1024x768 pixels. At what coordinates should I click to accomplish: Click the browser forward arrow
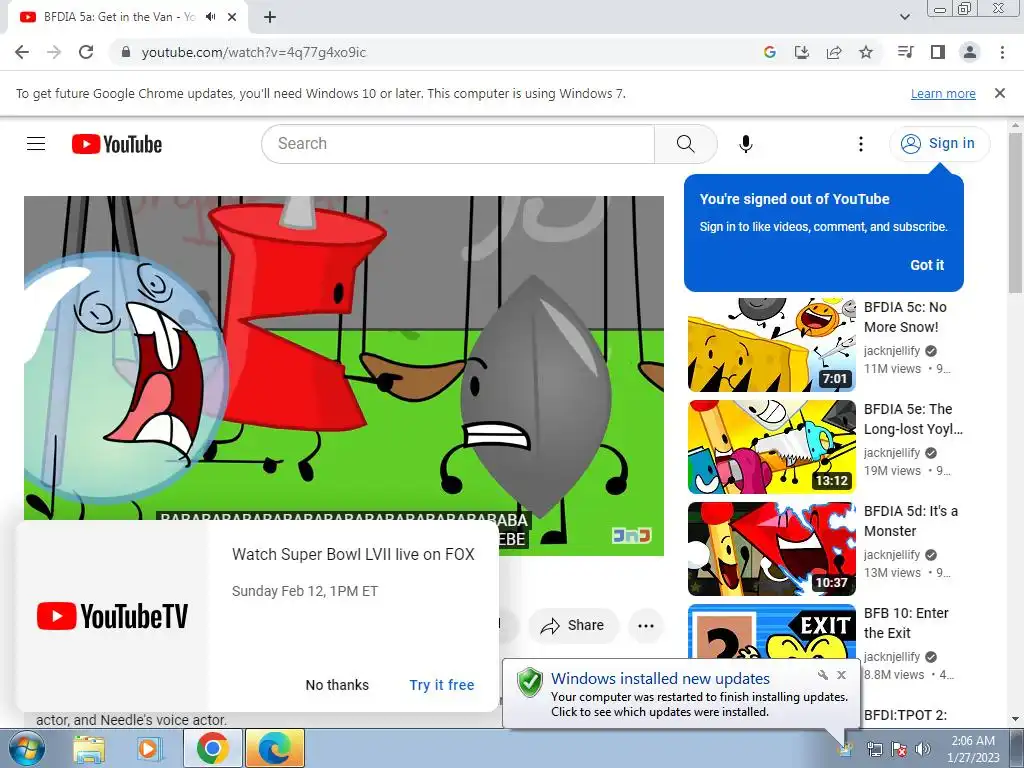tap(54, 52)
